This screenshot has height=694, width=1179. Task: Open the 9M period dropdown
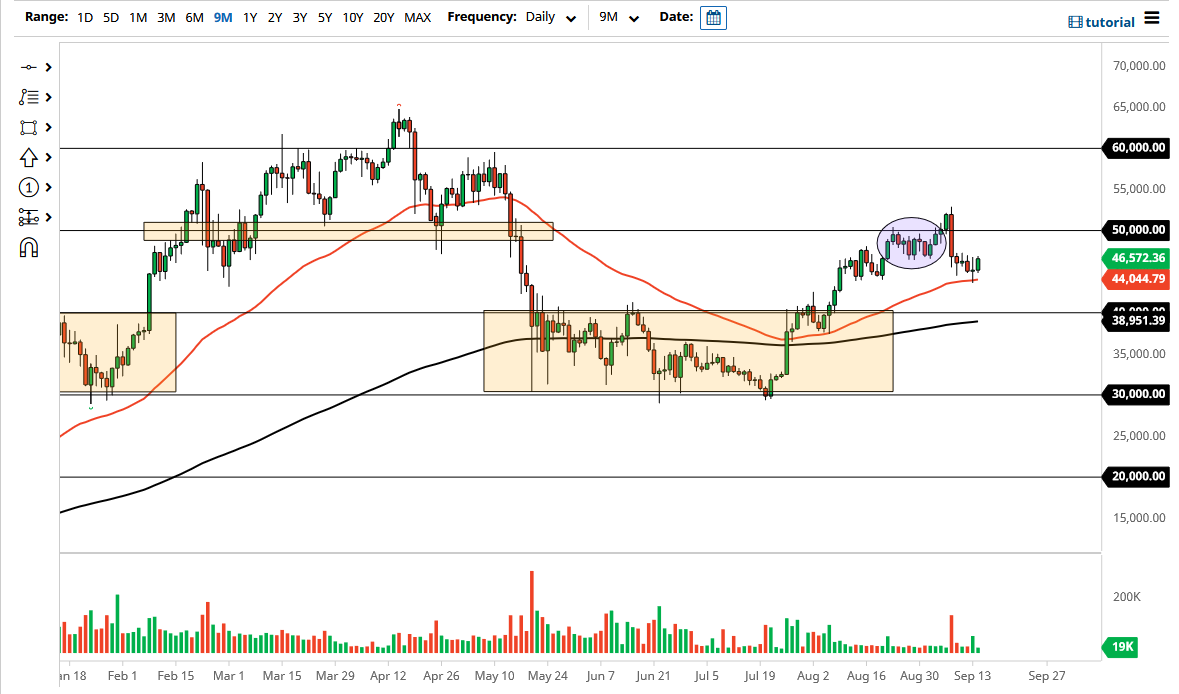coord(617,17)
